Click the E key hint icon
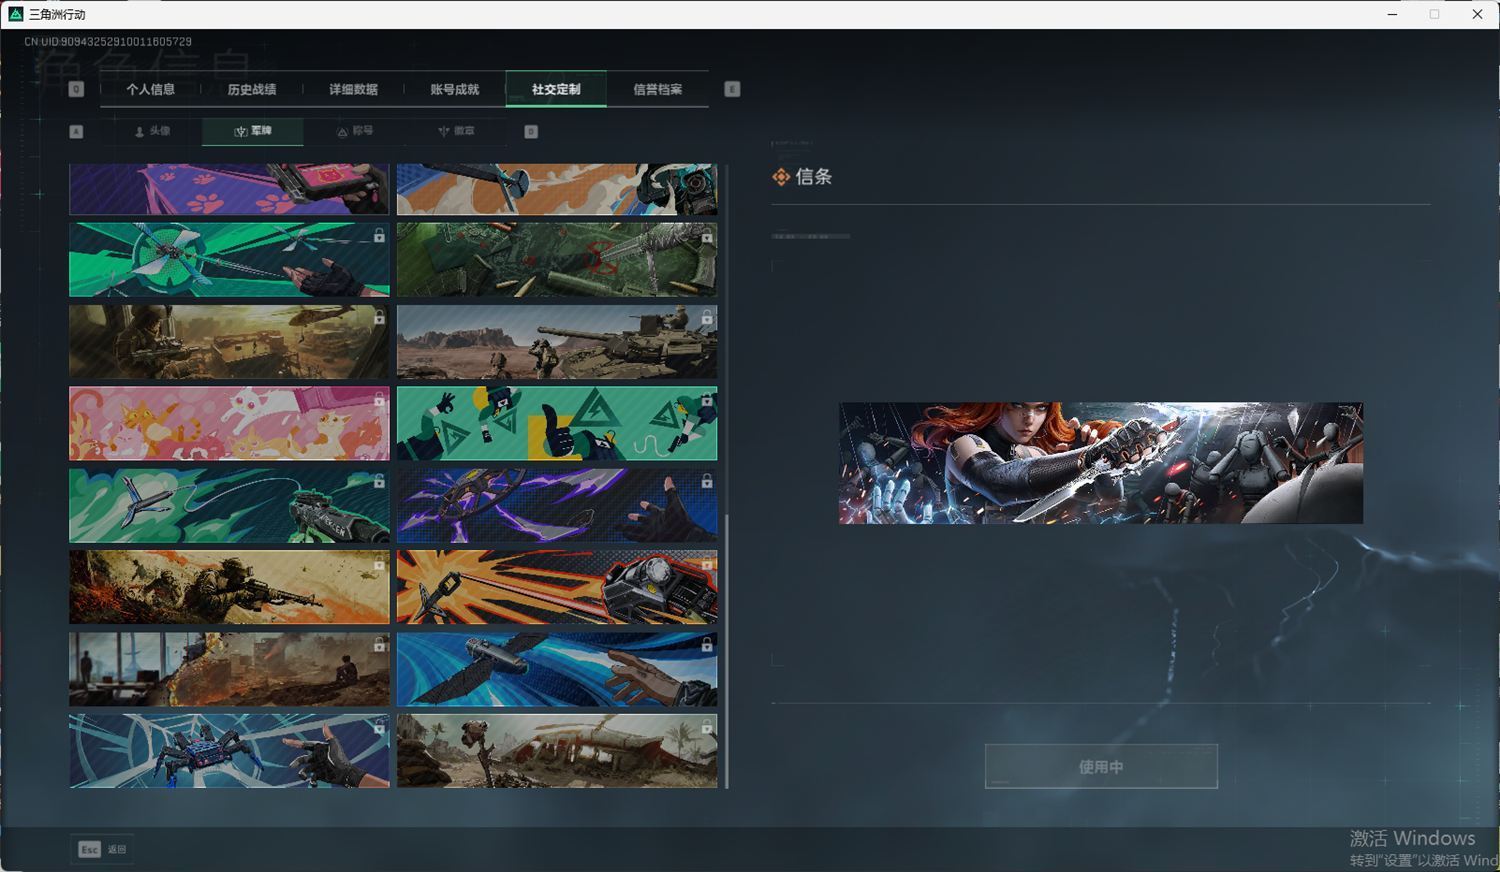The image size is (1500, 872). [732, 89]
